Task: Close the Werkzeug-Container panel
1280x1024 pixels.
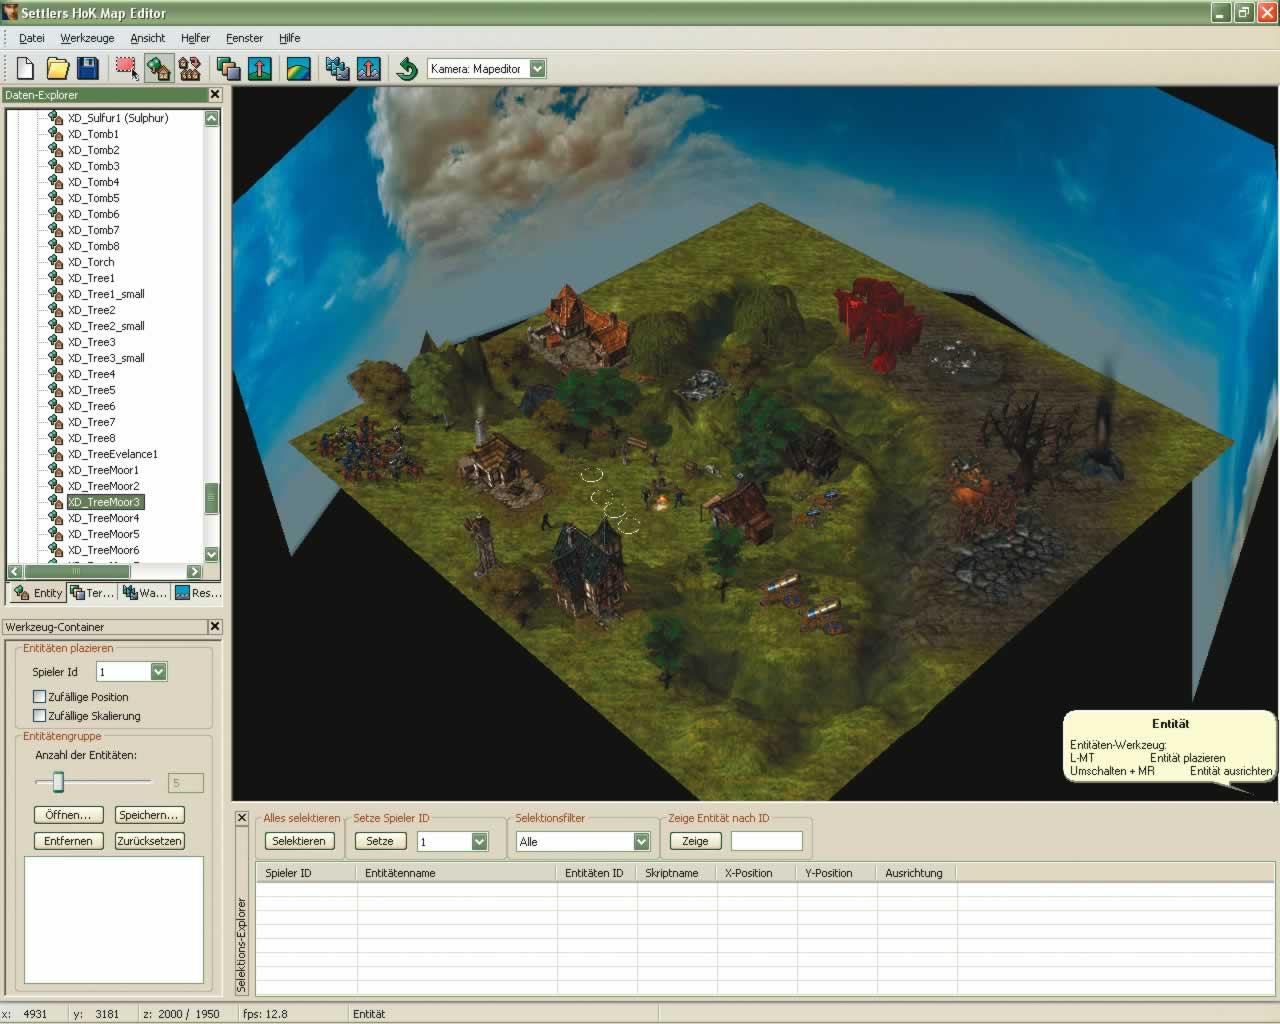Action: click(x=215, y=626)
